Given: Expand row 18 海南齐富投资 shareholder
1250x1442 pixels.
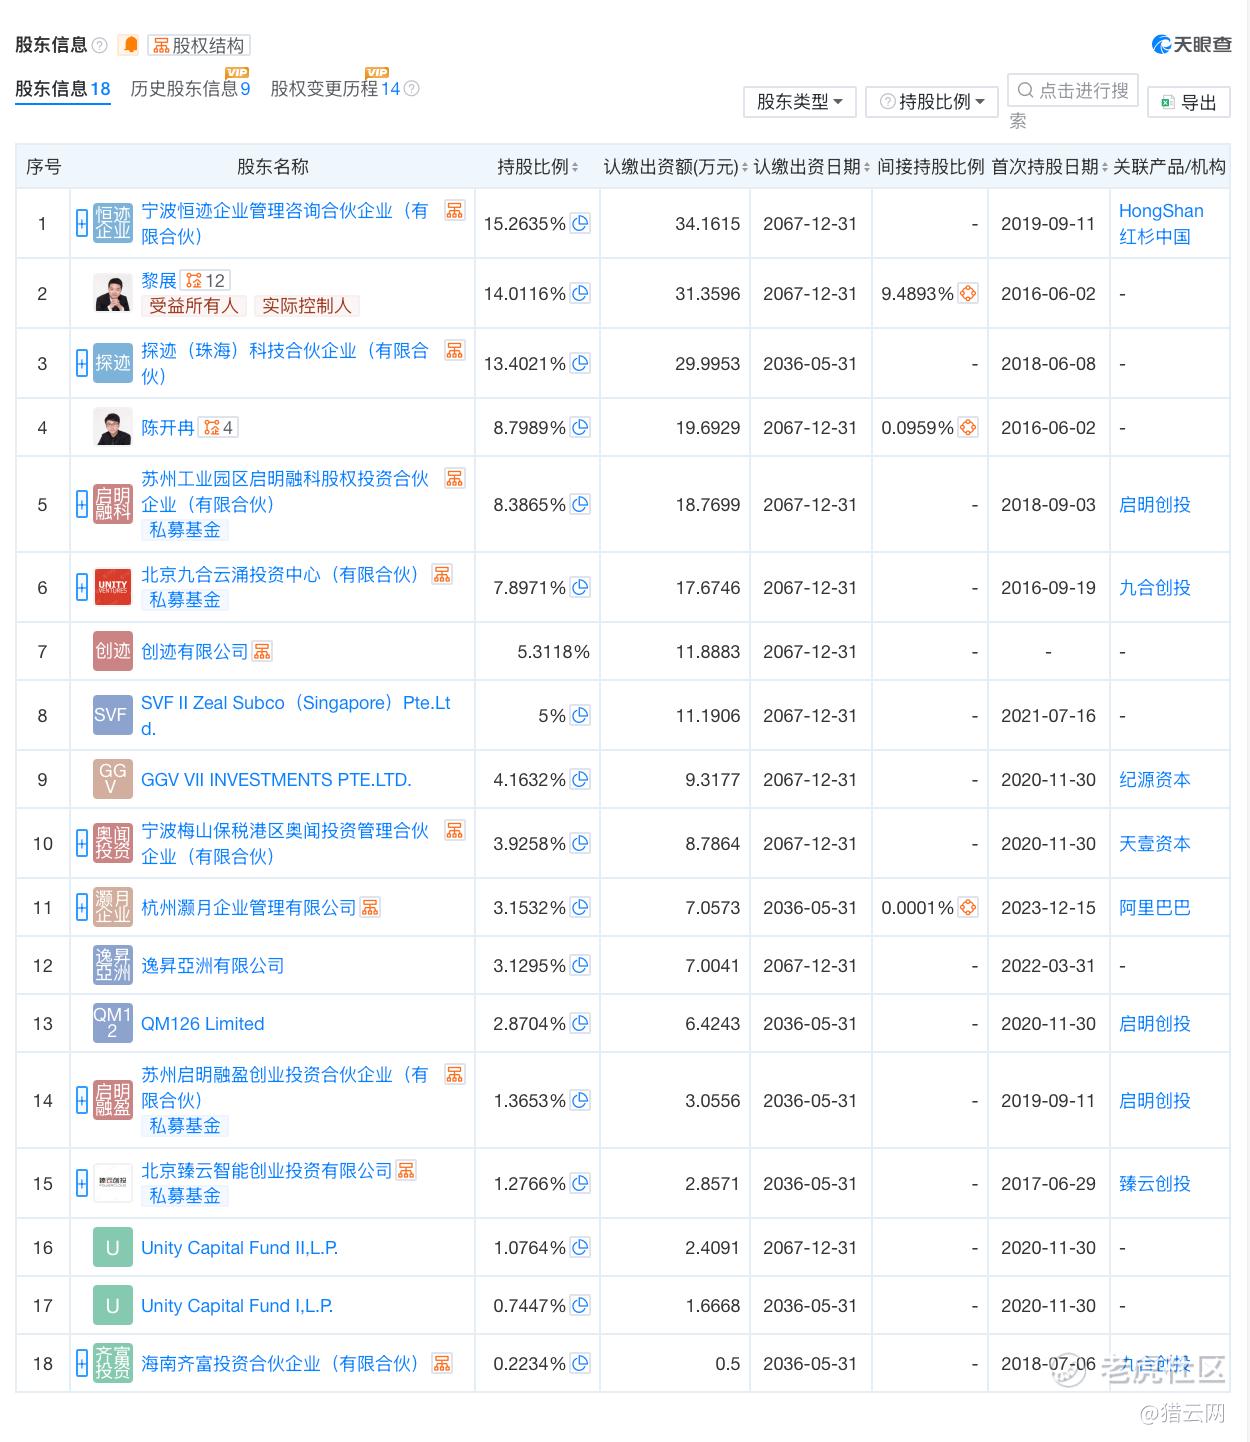Looking at the screenshot, I should [82, 1364].
